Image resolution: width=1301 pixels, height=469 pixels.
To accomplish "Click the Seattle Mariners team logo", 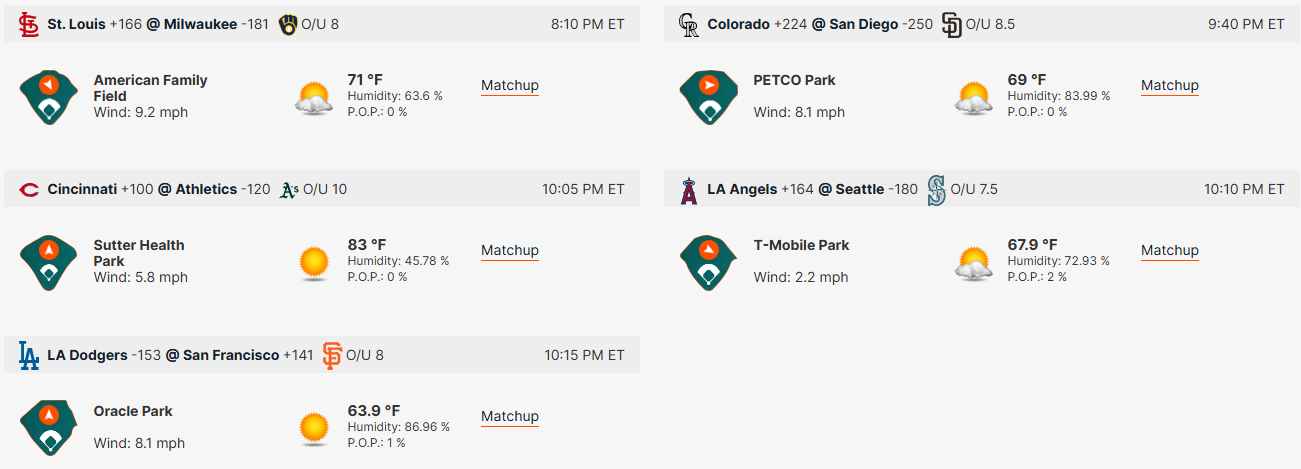I will [937, 190].
